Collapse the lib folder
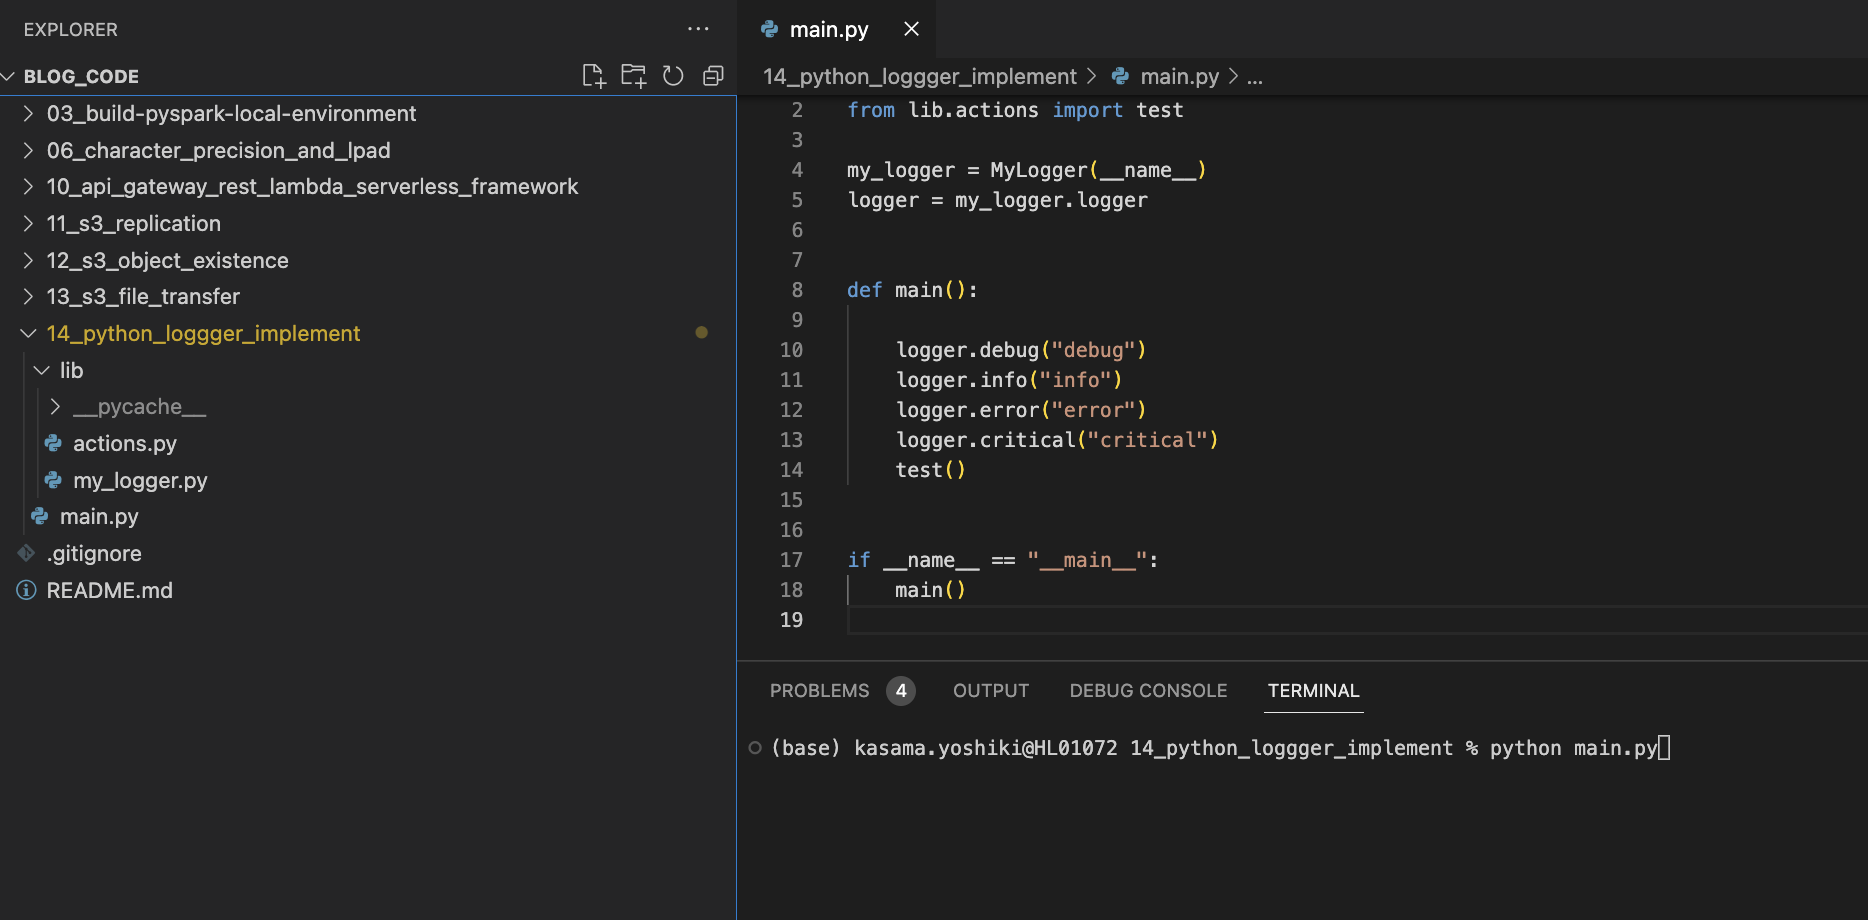 tap(41, 370)
